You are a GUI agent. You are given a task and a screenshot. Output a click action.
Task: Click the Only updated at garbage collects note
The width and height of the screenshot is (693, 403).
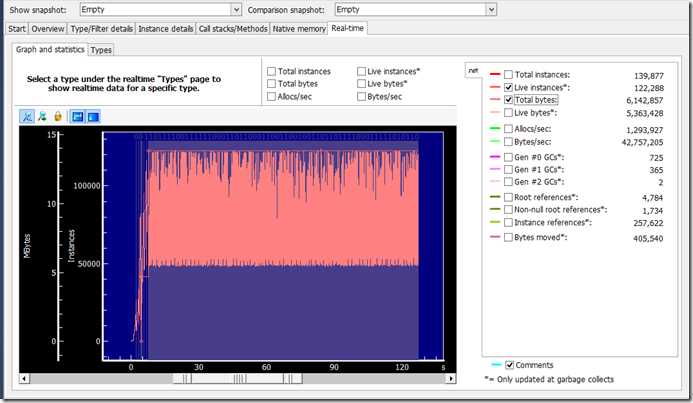pos(549,380)
